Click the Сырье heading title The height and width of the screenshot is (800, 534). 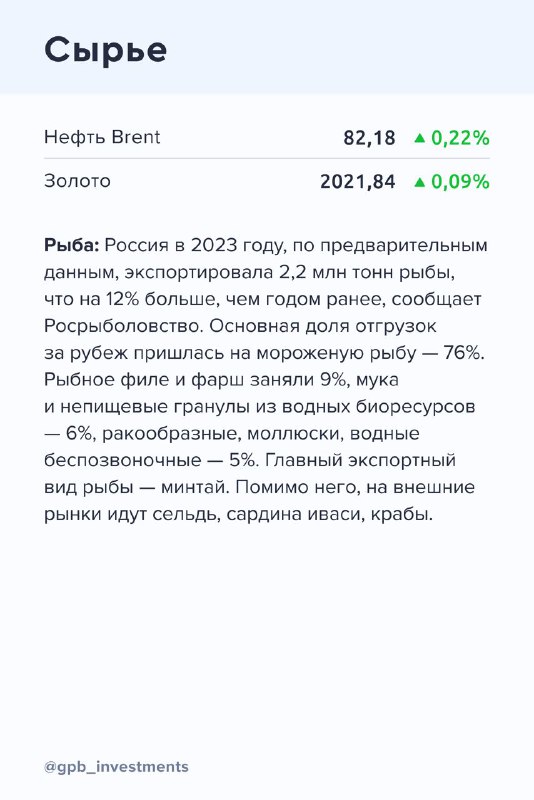(106, 50)
